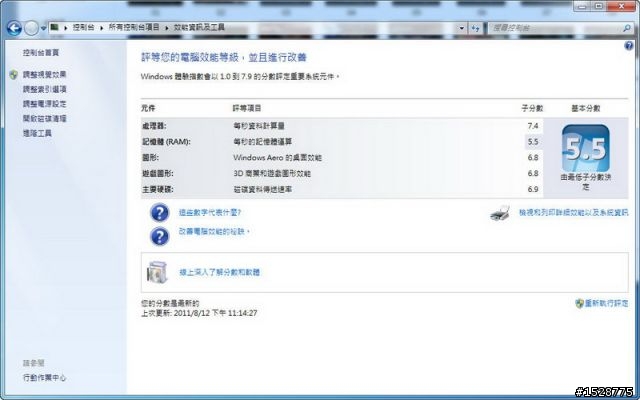The width and height of the screenshot is (640, 400).
Task: Open 控制台首頁 in the sidebar
Action: 41,53
